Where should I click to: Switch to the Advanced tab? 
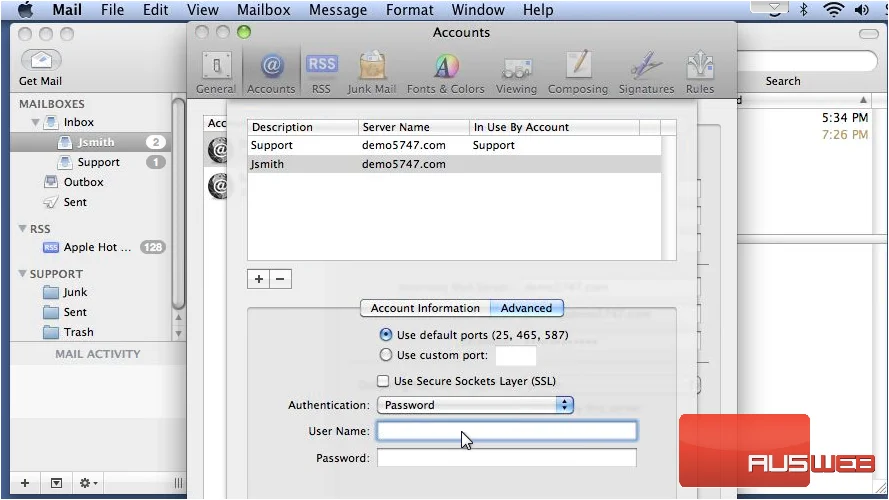pyautogui.click(x=526, y=308)
